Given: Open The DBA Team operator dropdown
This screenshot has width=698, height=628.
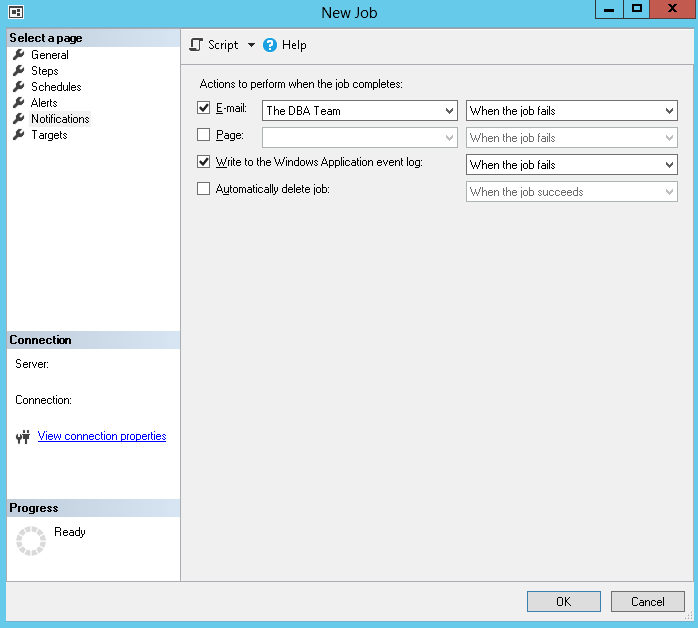Looking at the screenshot, I should (x=360, y=111).
